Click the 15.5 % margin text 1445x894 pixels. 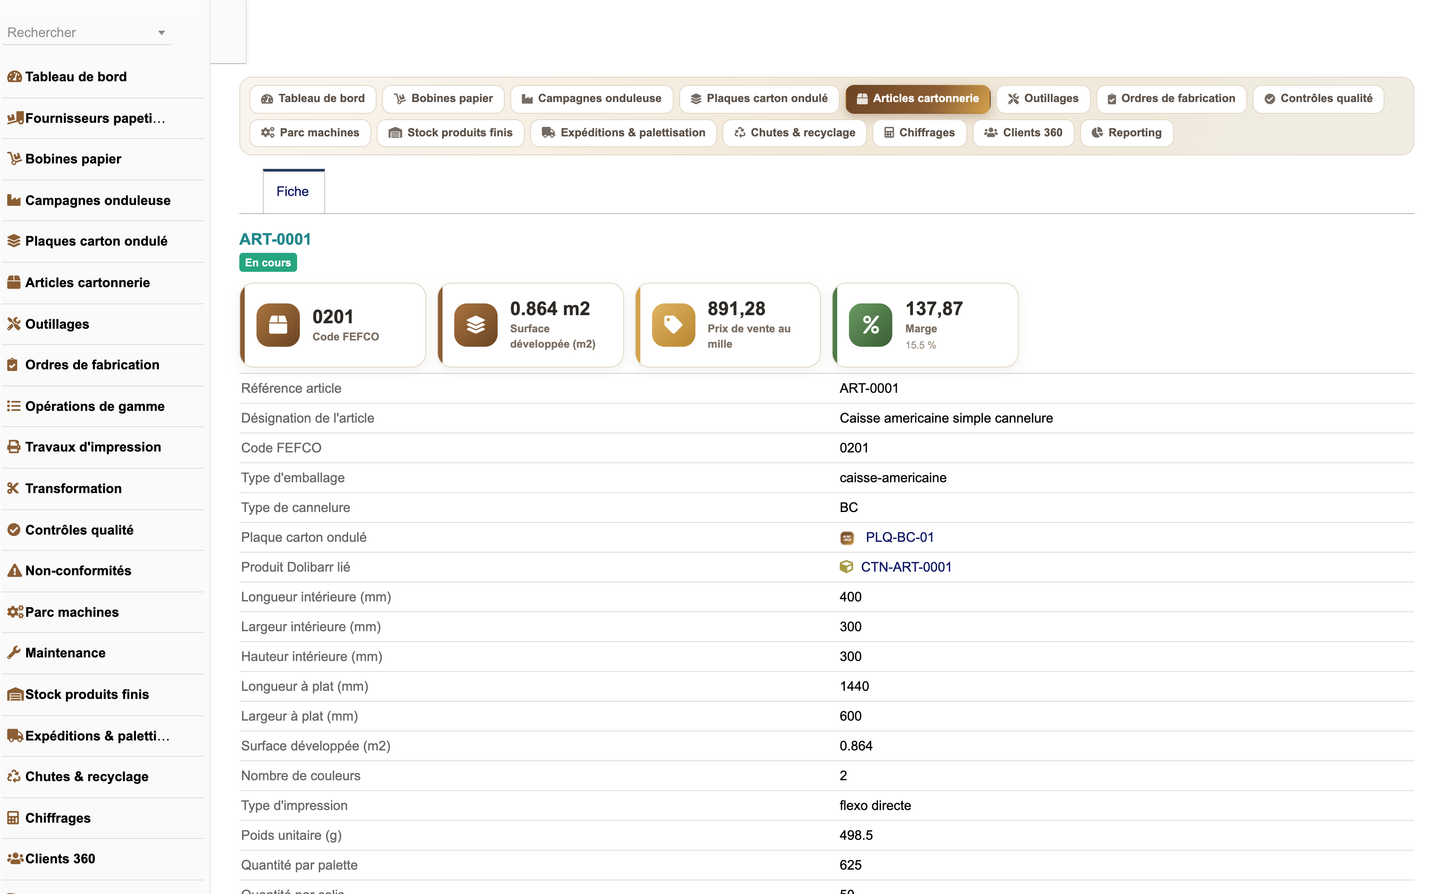(x=921, y=346)
